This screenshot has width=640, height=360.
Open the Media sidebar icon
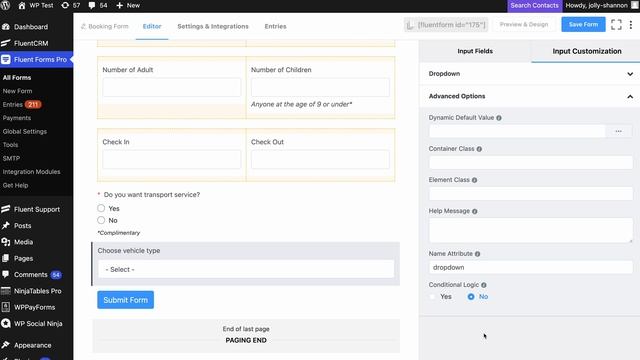coord(6,242)
